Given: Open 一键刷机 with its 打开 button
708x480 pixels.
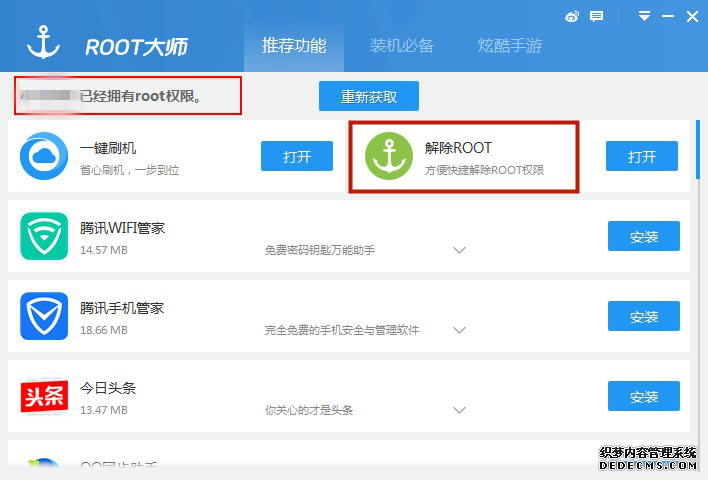Looking at the screenshot, I should coord(297,156).
